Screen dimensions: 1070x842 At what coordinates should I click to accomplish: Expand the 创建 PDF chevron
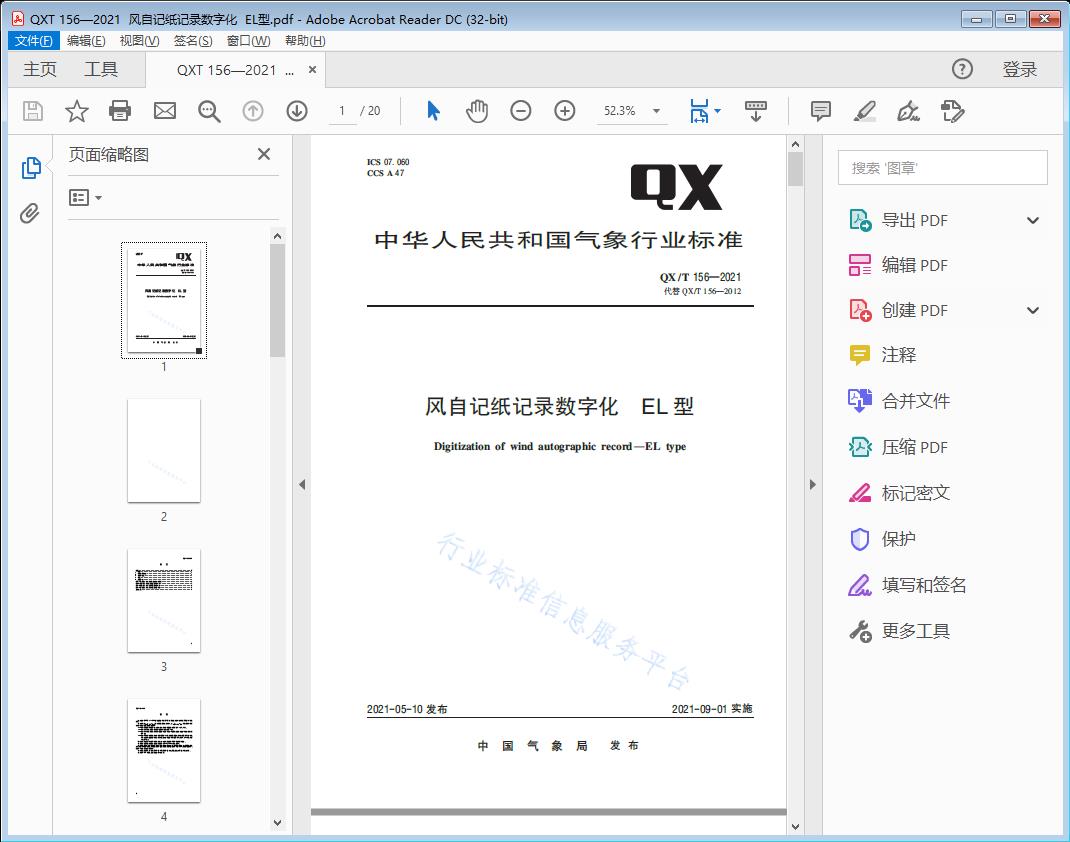(x=1032, y=310)
